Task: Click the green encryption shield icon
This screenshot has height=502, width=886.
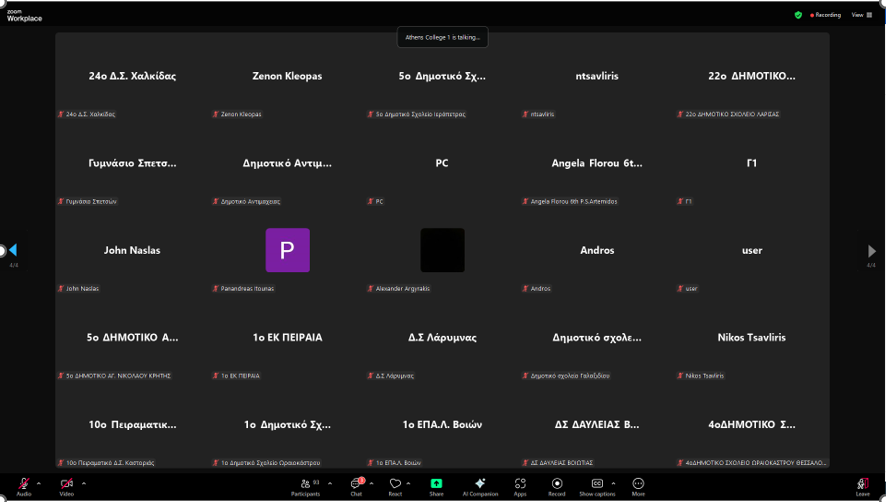Action: (798, 15)
